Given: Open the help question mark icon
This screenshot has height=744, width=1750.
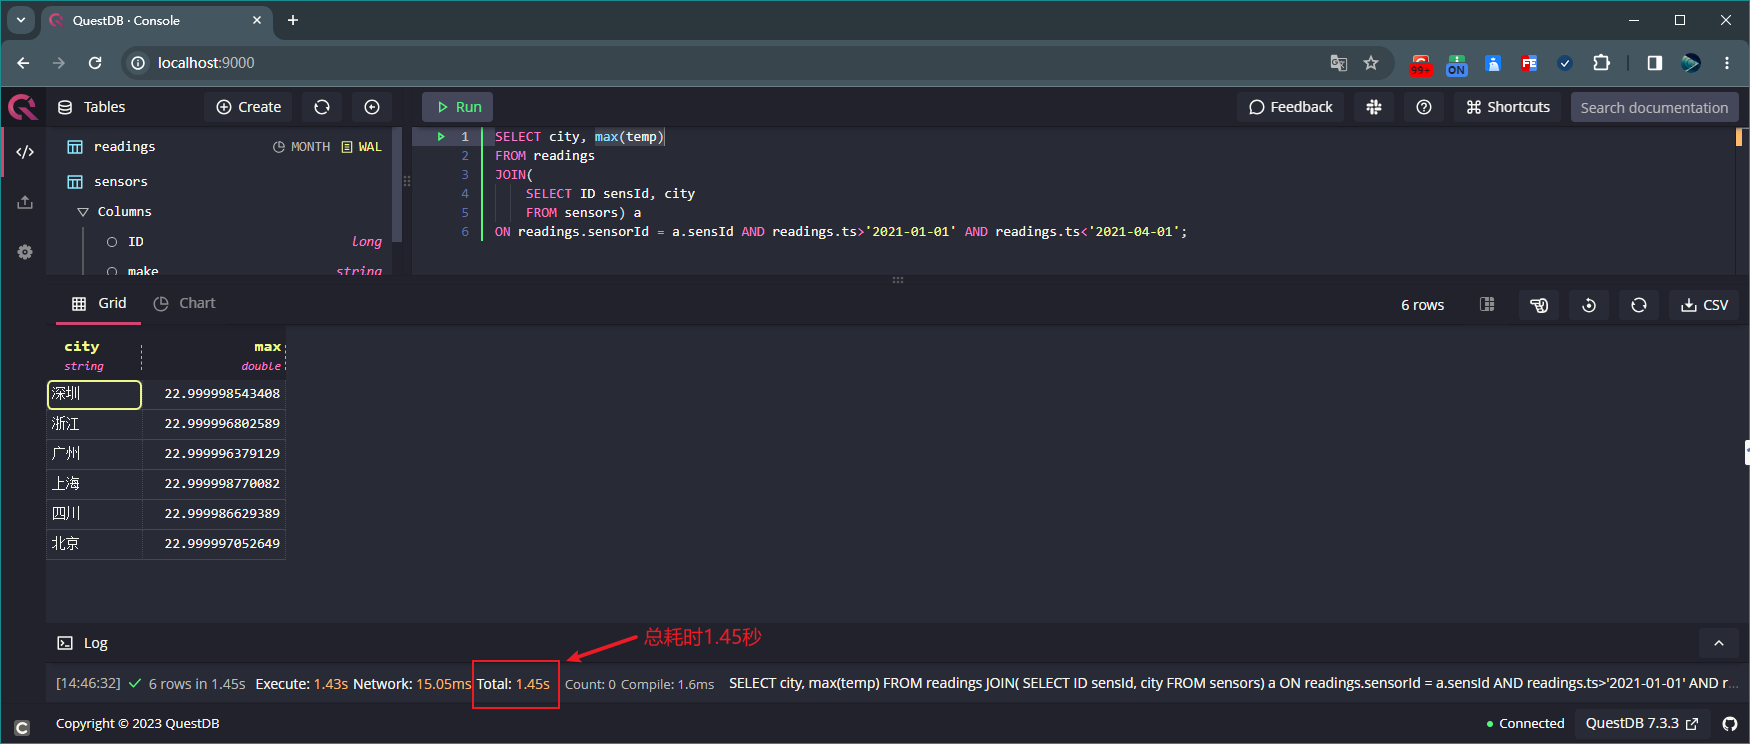Looking at the screenshot, I should tap(1424, 107).
